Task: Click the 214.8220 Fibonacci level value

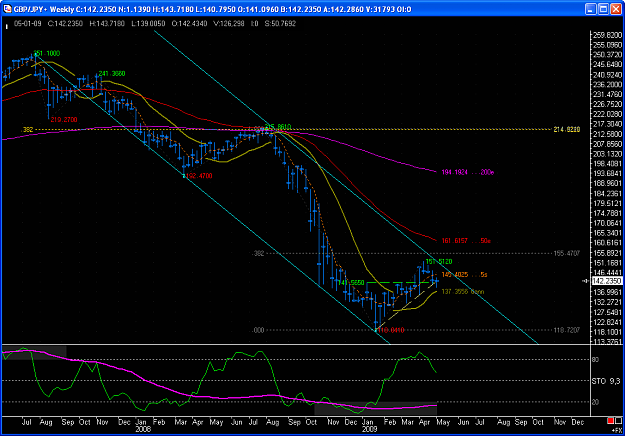Action: (x=567, y=130)
